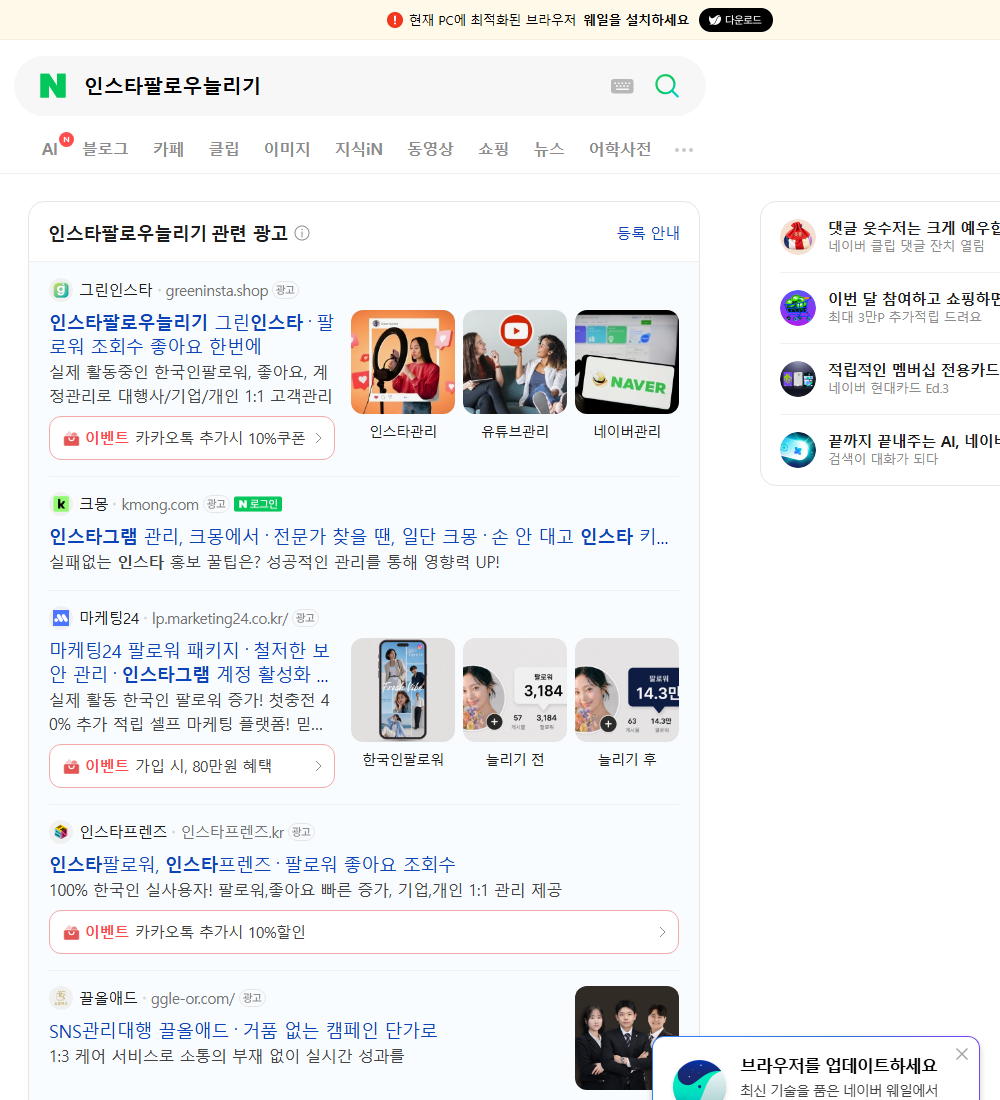The width and height of the screenshot is (1000, 1100).
Task: Click the 크몽 favicon icon
Action: tap(61, 504)
